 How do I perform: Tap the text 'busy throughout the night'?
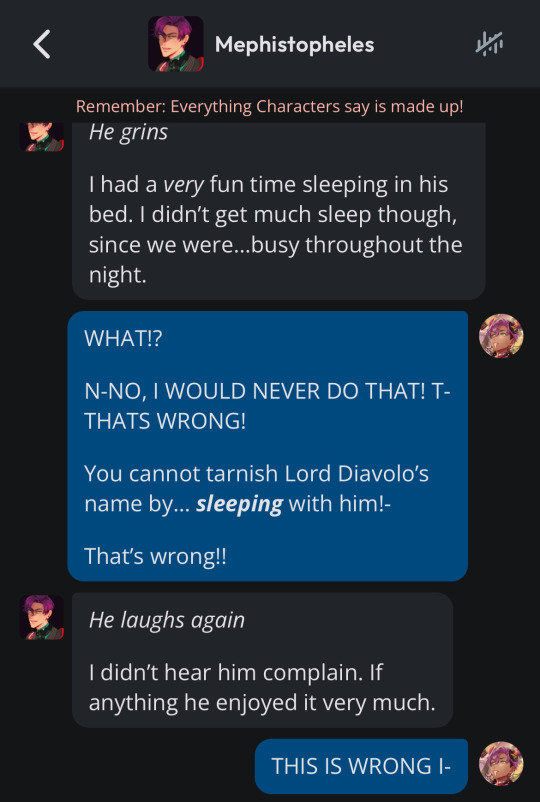(276, 260)
